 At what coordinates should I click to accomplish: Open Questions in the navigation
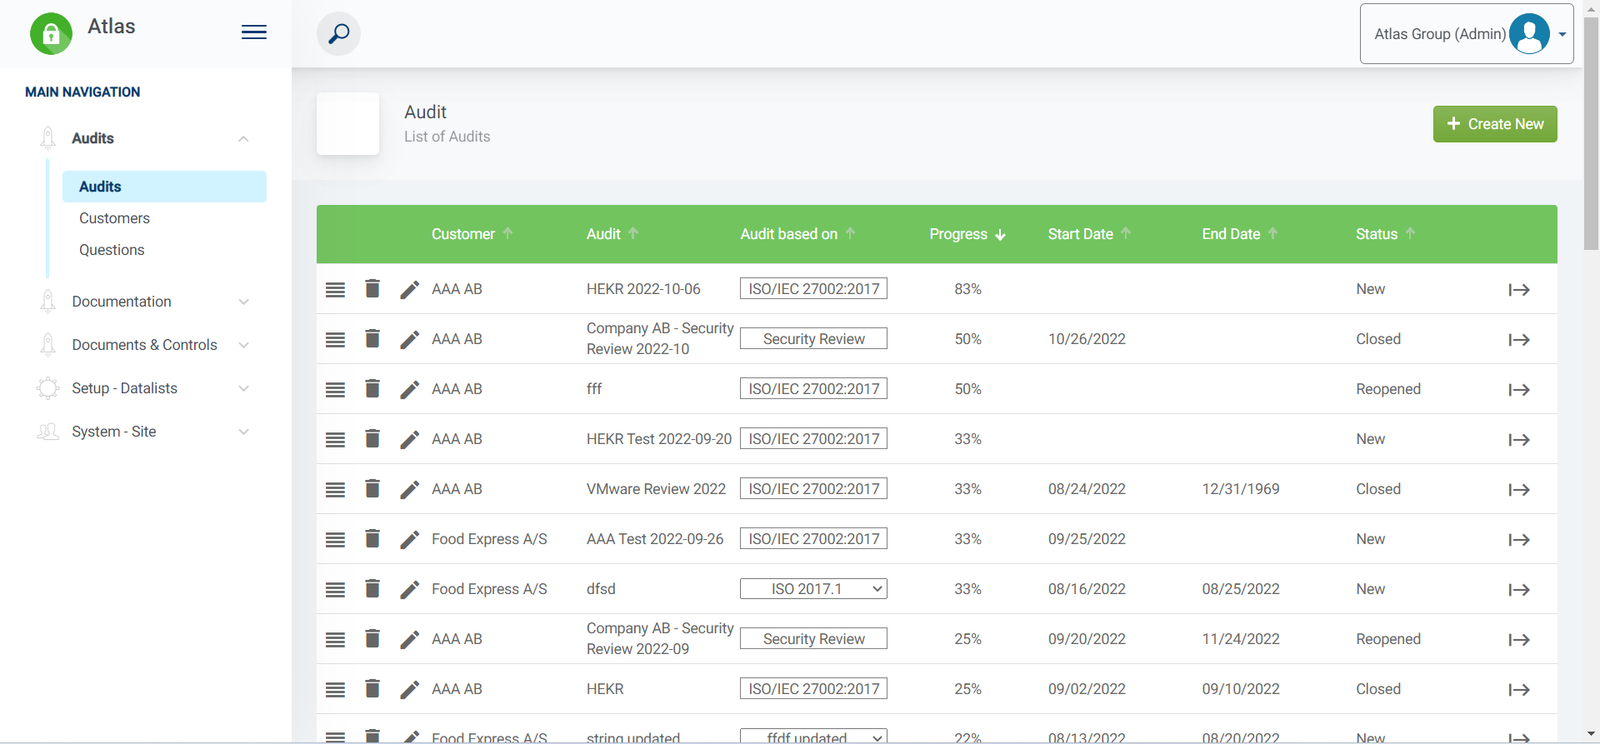(112, 250)
